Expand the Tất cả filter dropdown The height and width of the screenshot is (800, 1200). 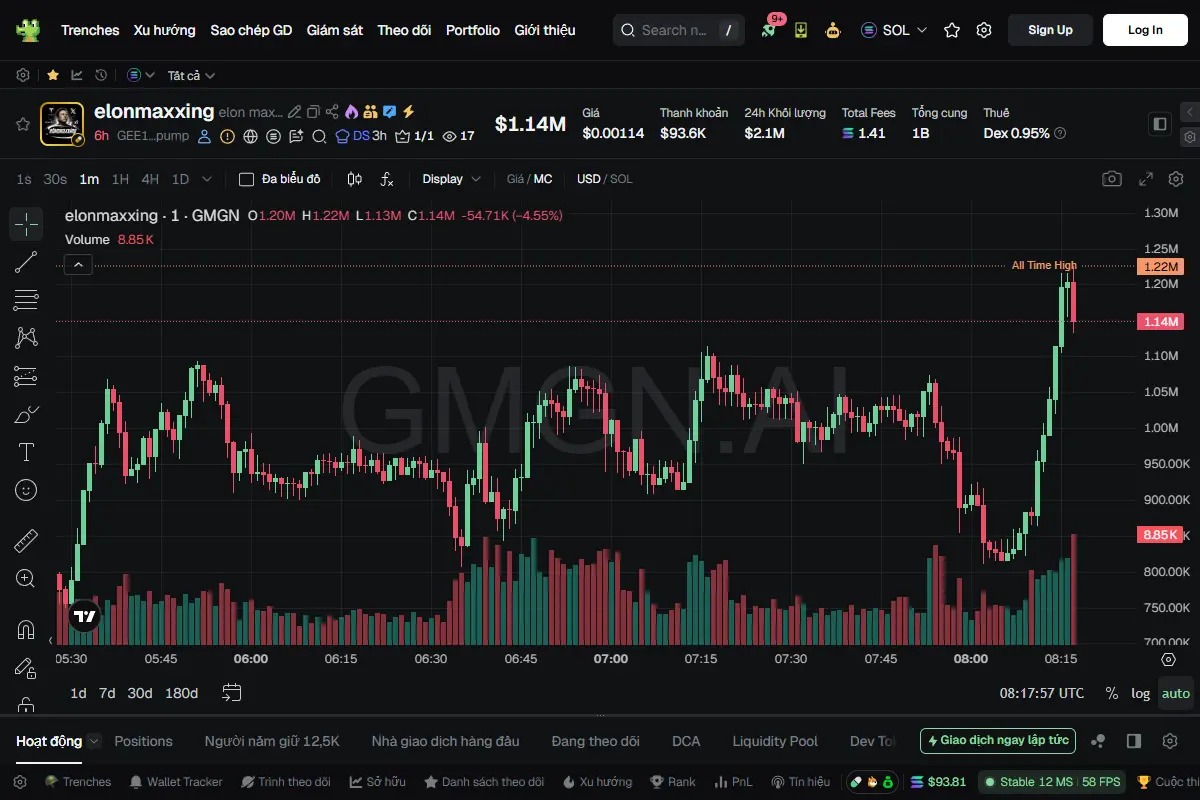191,75
